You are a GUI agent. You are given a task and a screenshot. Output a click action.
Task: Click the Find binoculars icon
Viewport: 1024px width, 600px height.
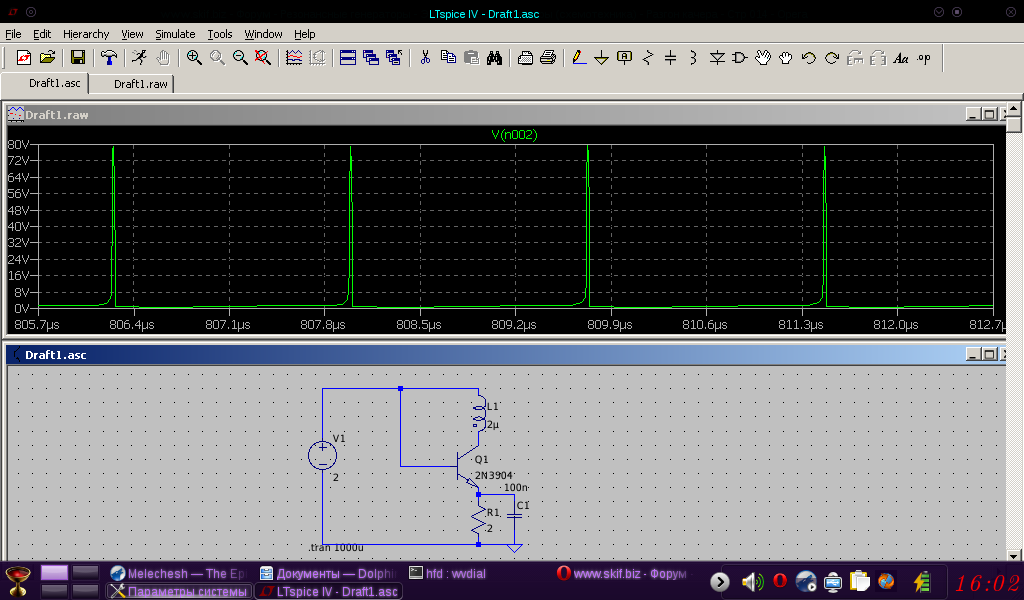pos(494,57)
